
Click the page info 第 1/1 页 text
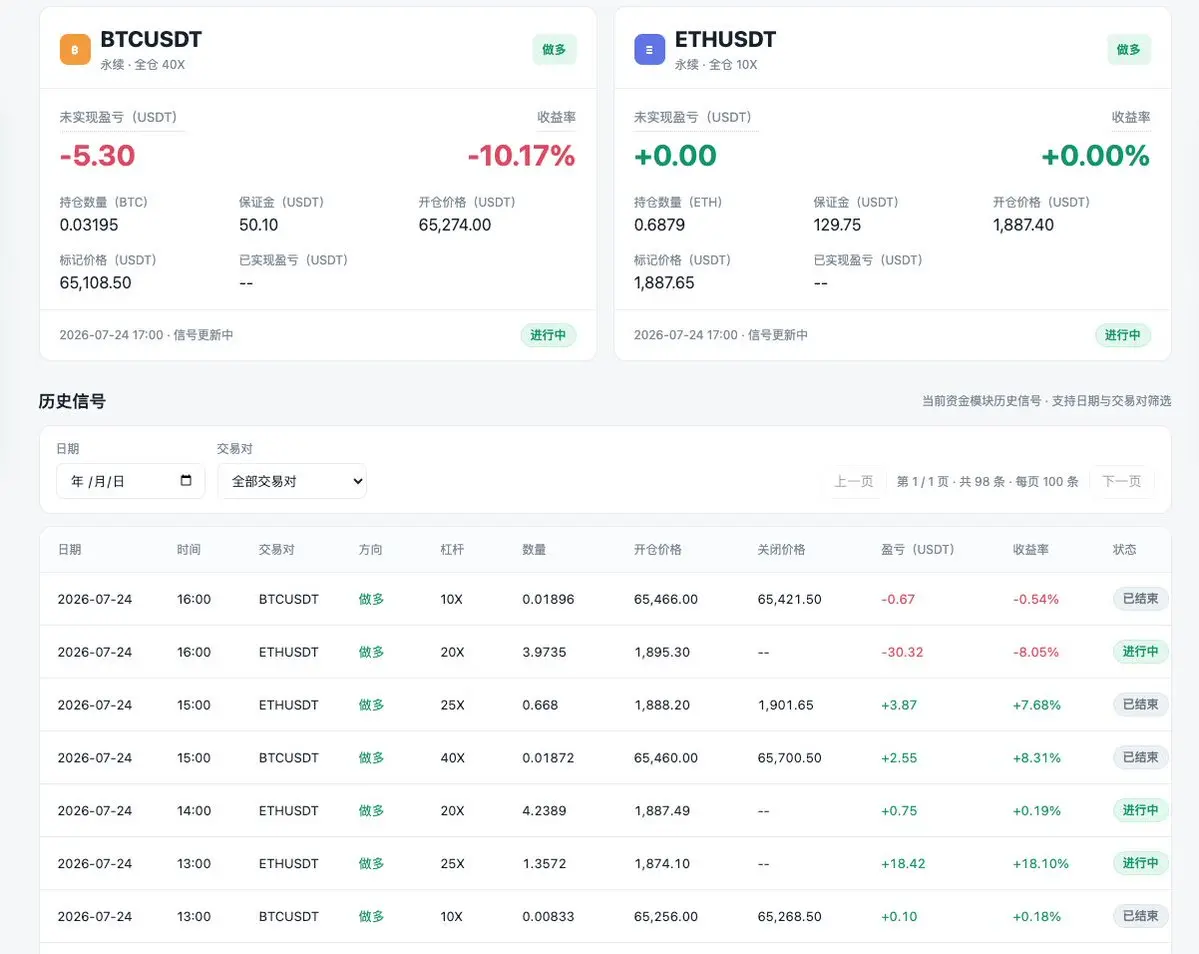click(x=923, y=482)
